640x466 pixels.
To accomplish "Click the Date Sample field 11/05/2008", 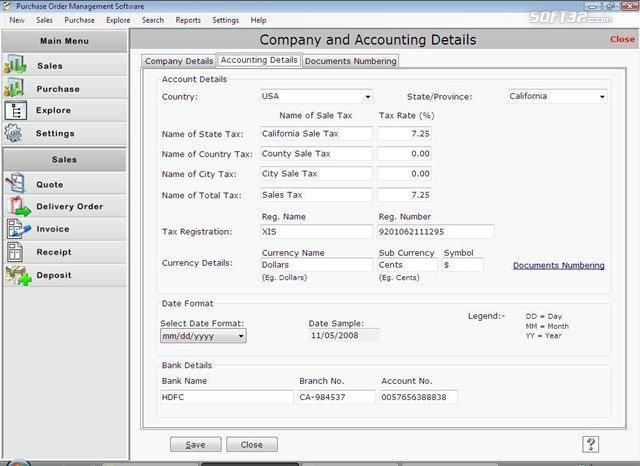I will [x=344, y=336].
